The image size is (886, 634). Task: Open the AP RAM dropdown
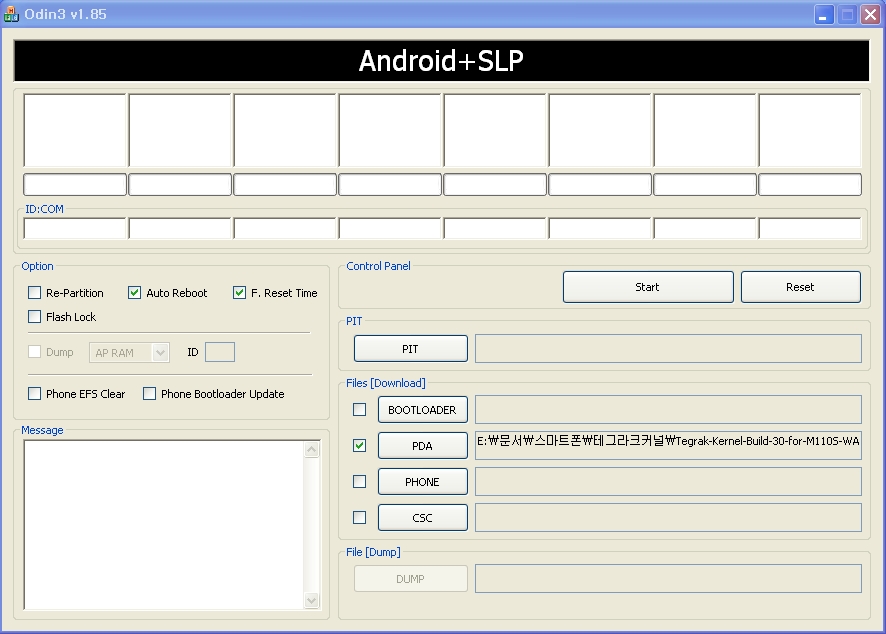(x=160, y=352)
